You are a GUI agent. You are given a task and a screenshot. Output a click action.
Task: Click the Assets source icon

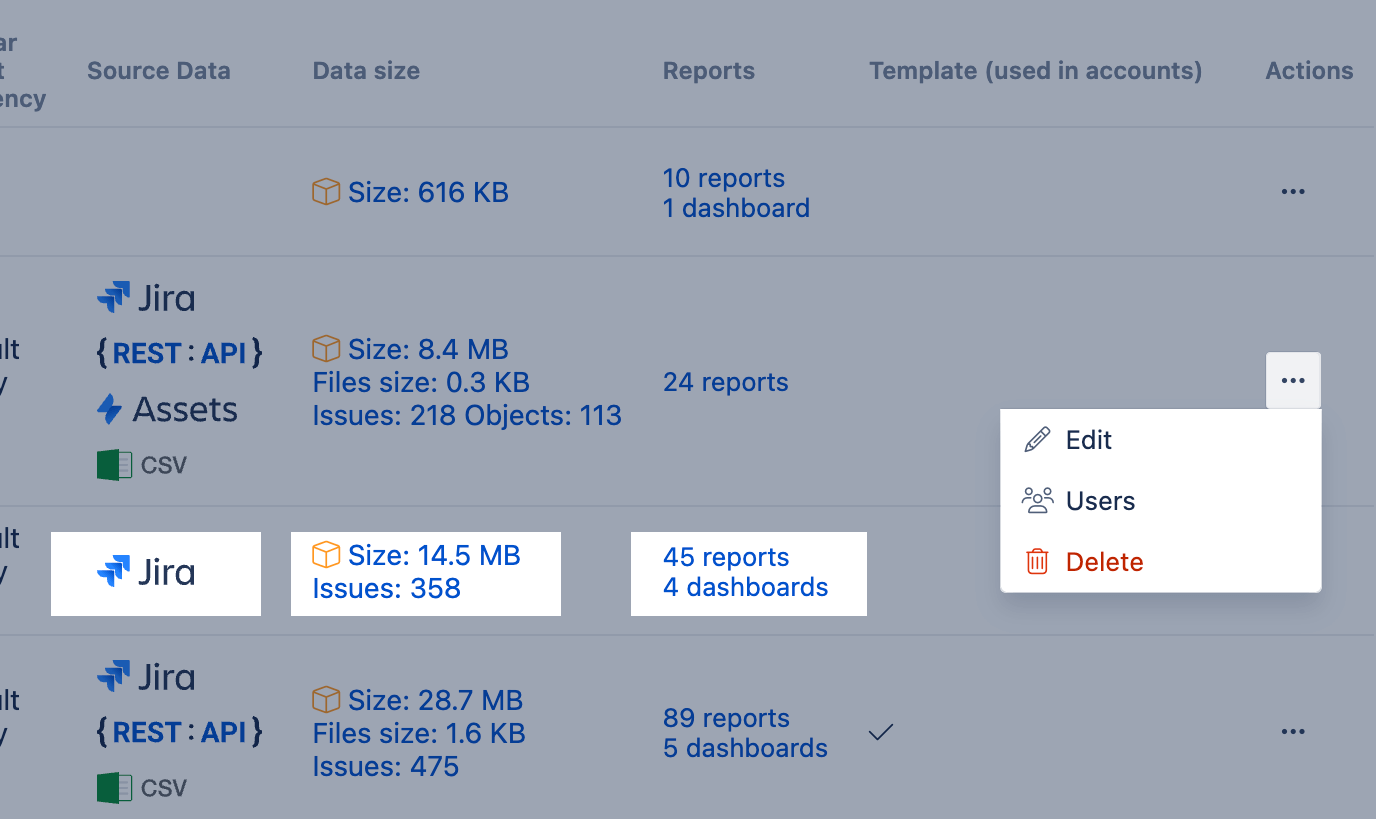click(167, 409)
